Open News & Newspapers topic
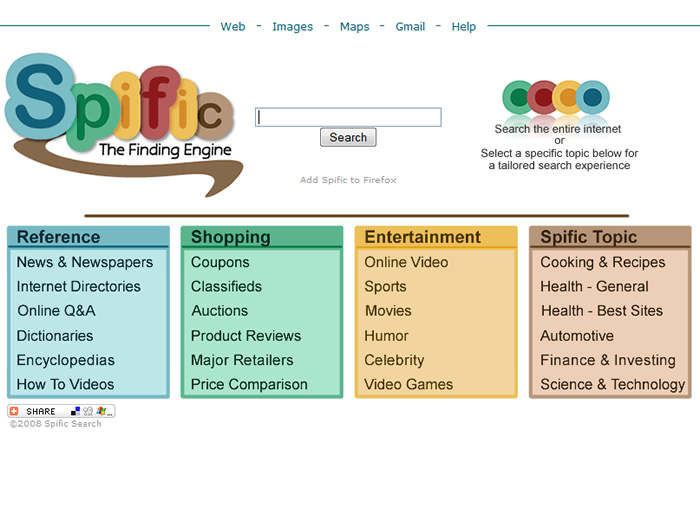This screenshot has height=525, width=700. point(85,262)
